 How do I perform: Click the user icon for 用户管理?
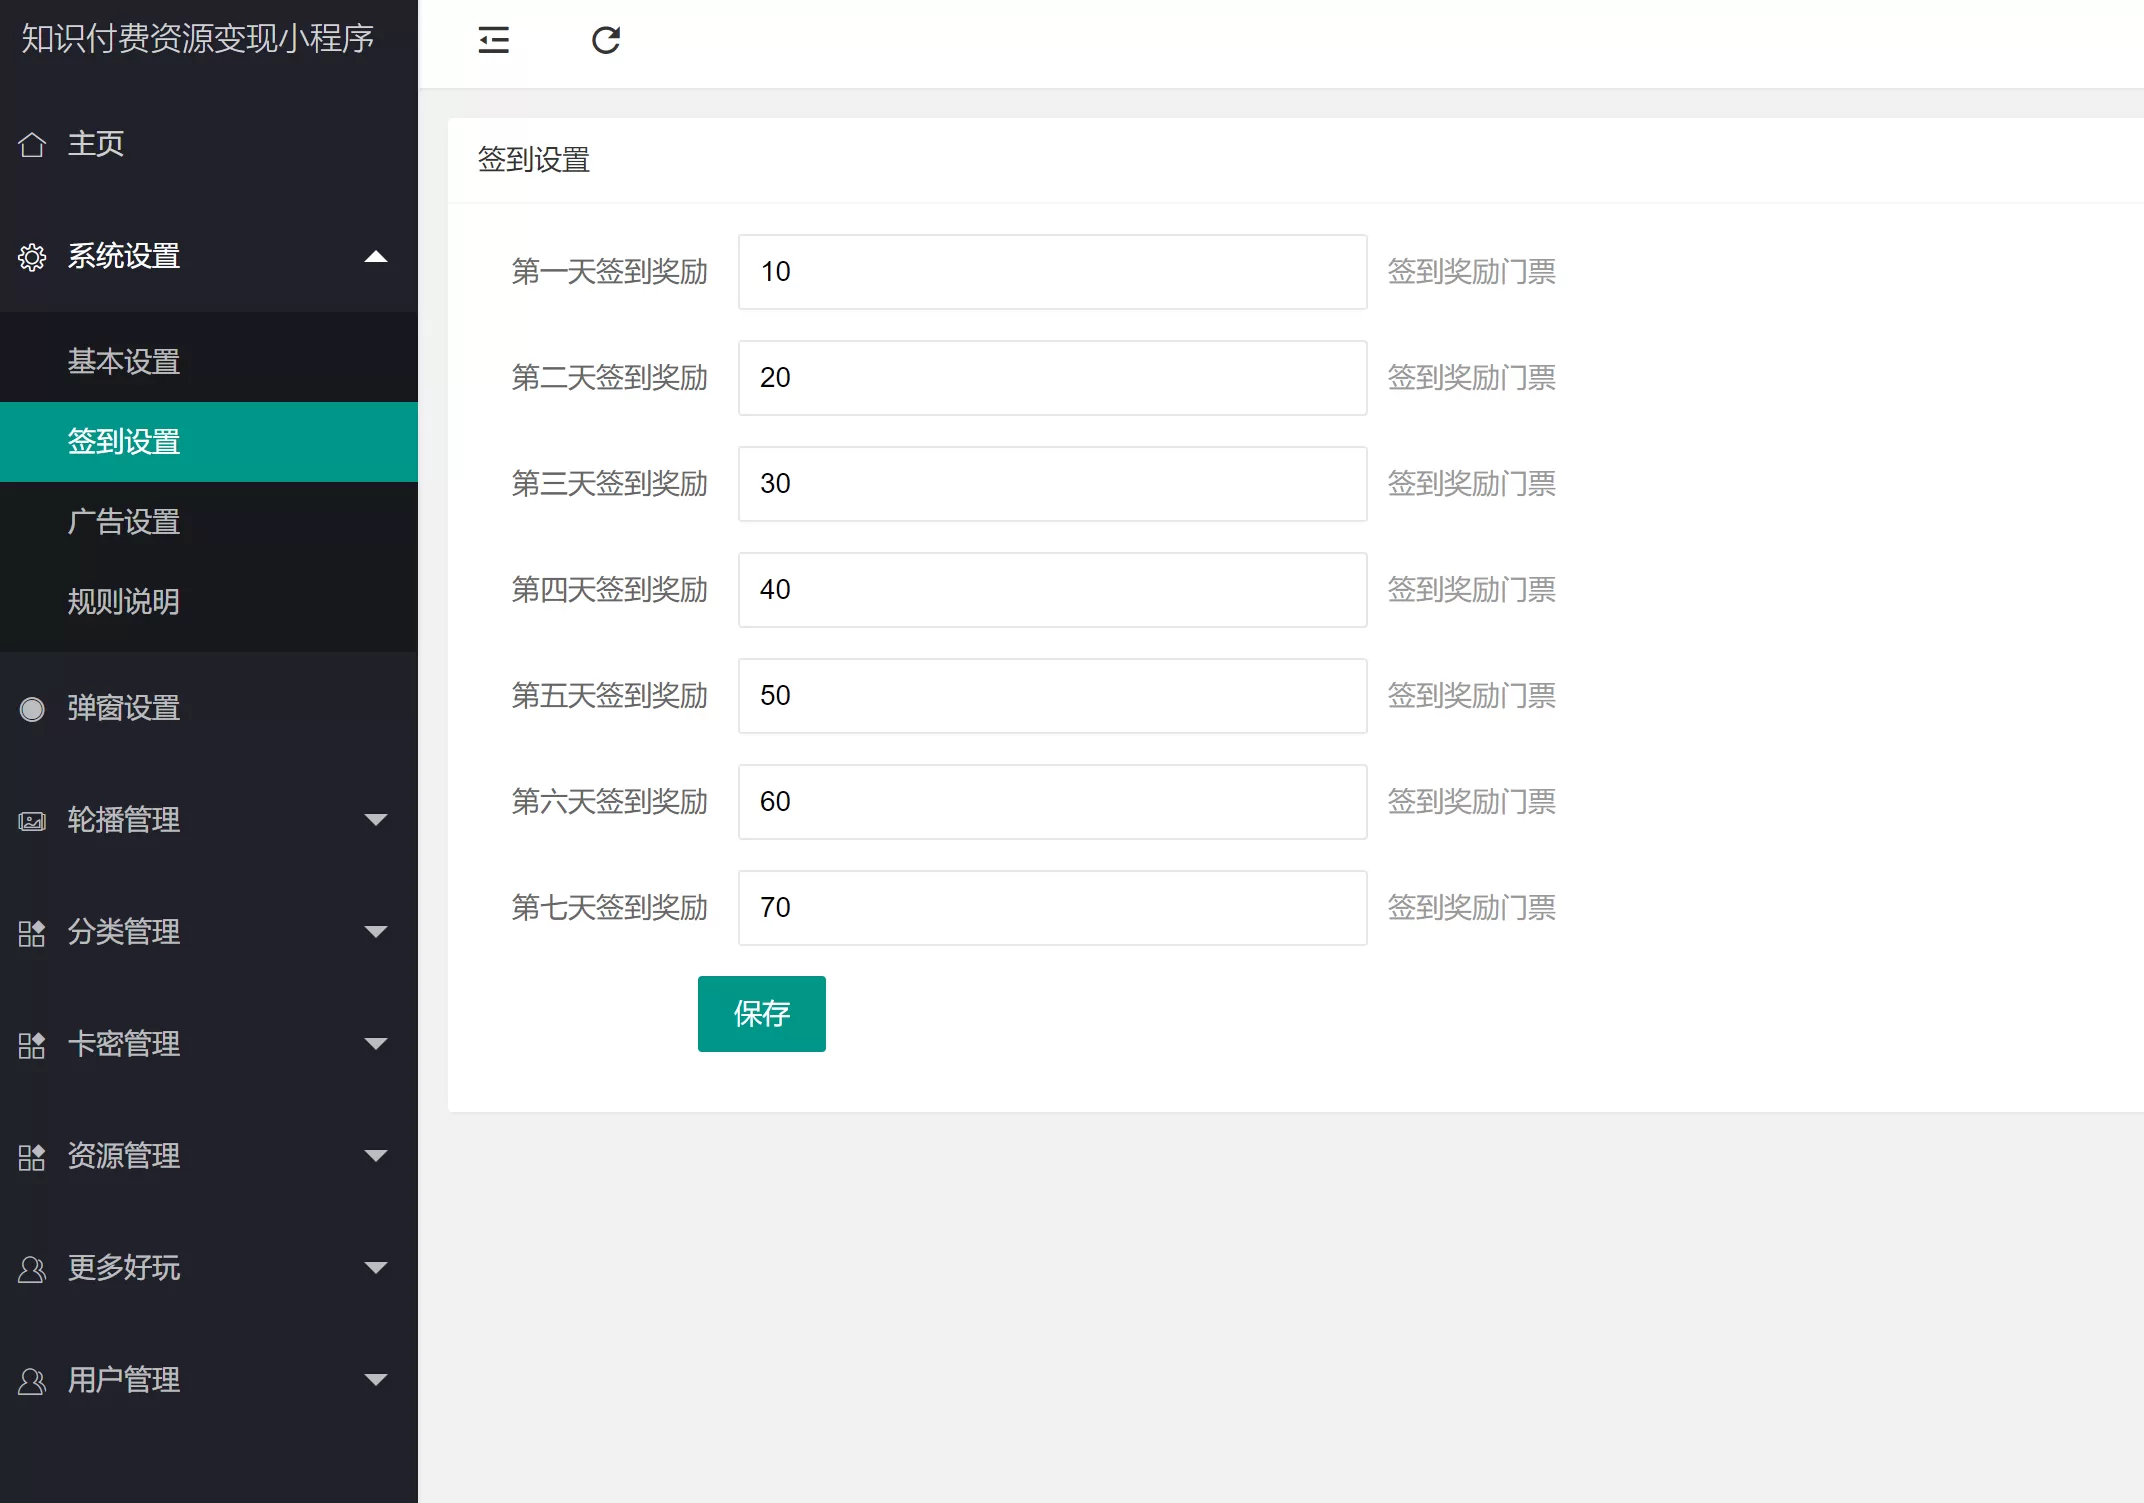(32, 1381)
